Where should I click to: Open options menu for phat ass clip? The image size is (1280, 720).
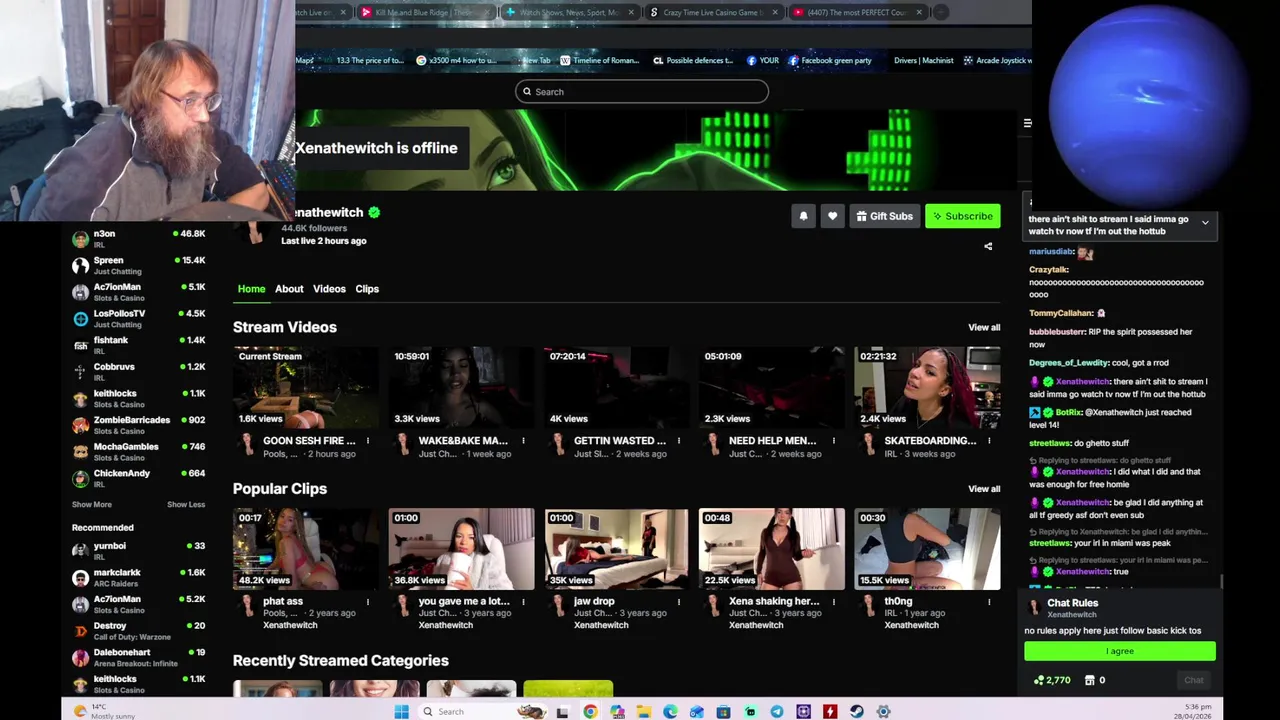pyautogui.click(x=367, y=602)
